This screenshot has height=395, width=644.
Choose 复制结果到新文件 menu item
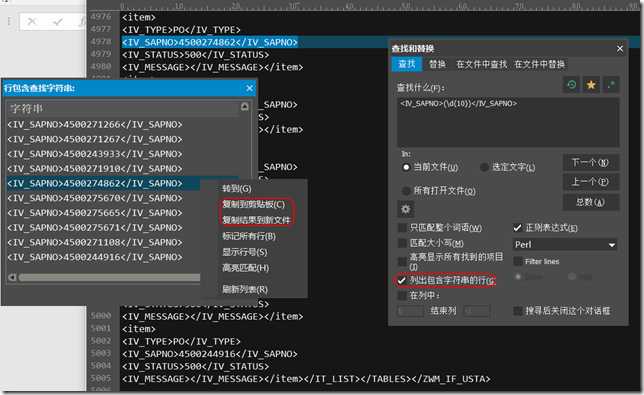click(256, 220)
